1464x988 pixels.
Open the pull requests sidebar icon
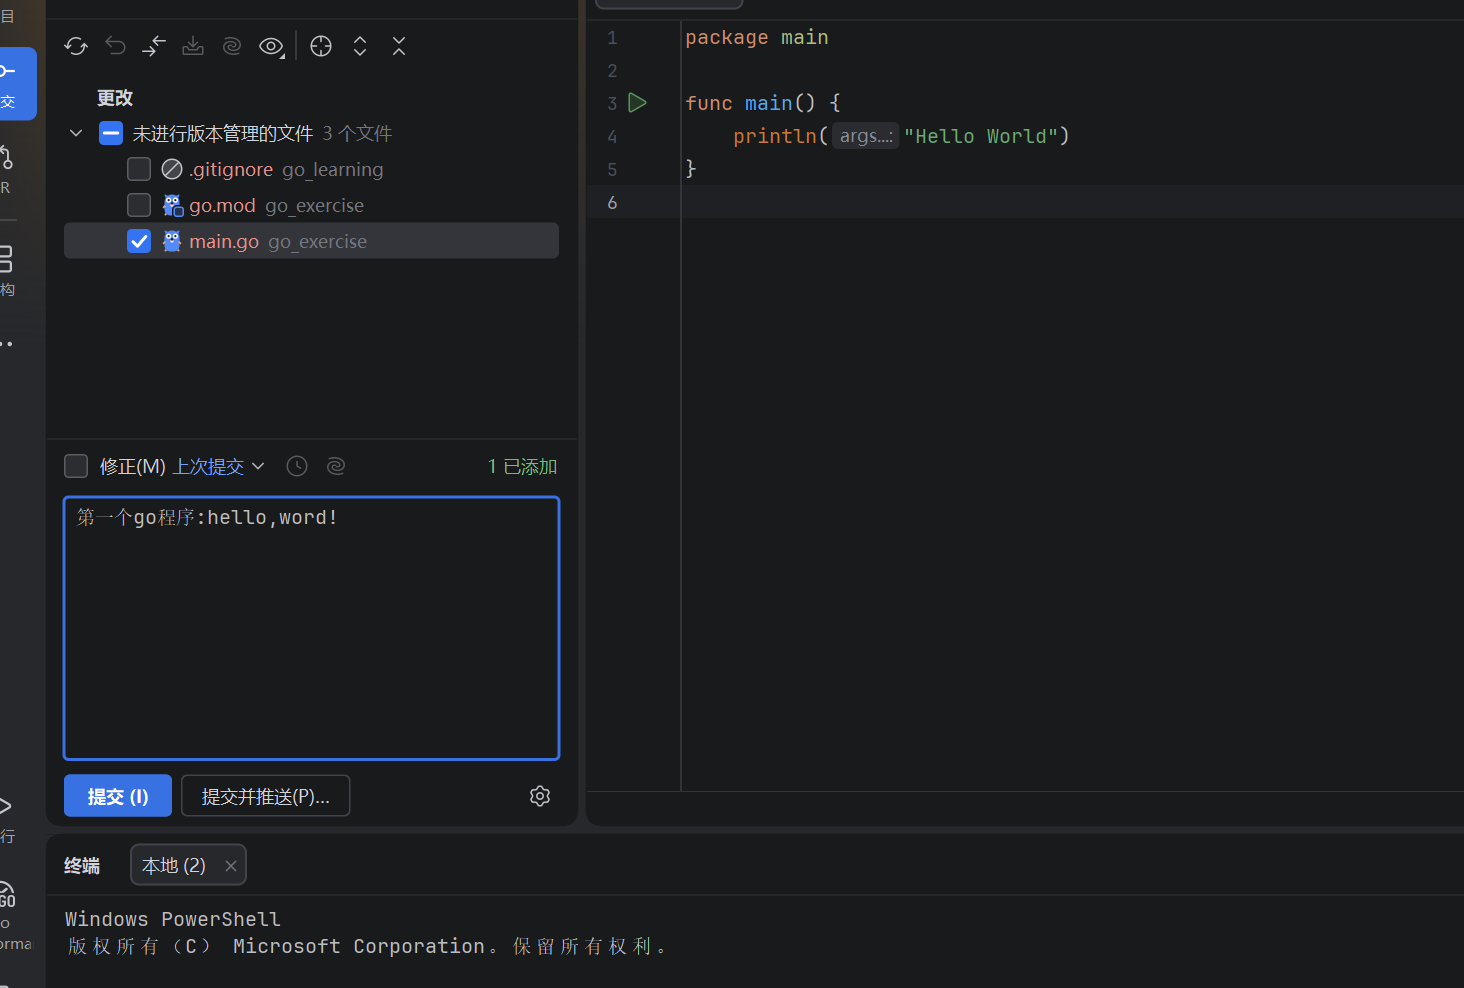pyautogui.click(x=8, y=169)
